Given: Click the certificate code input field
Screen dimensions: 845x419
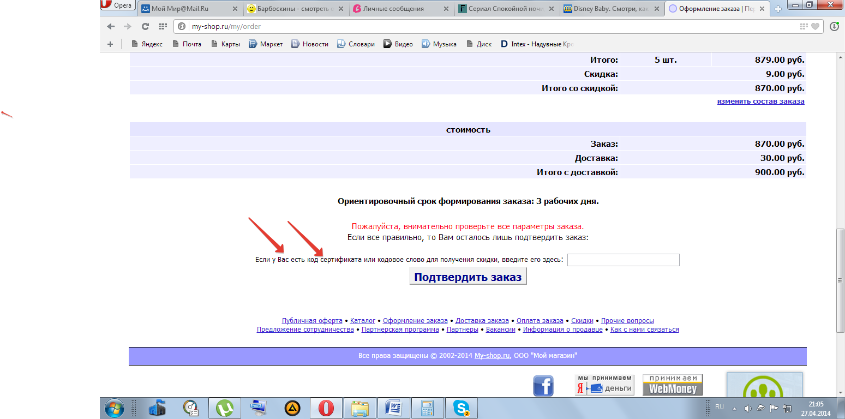Looking at the screenshot, I should [623, 259].
